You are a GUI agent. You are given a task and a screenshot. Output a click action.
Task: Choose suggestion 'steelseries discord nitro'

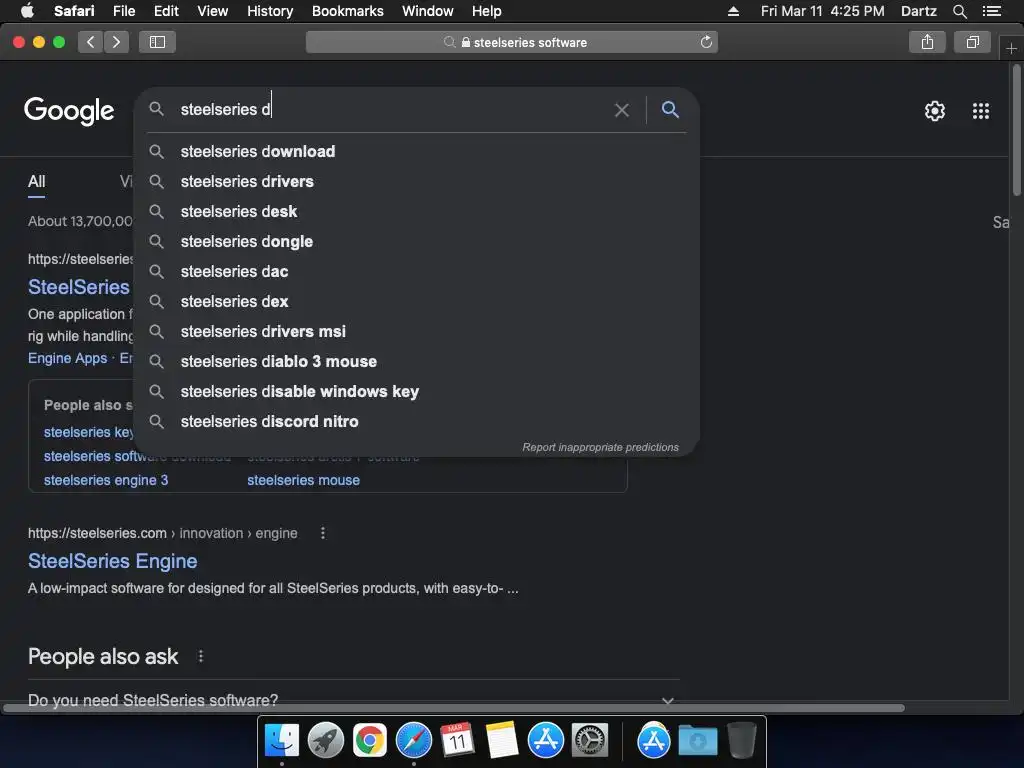click(417, 422)
